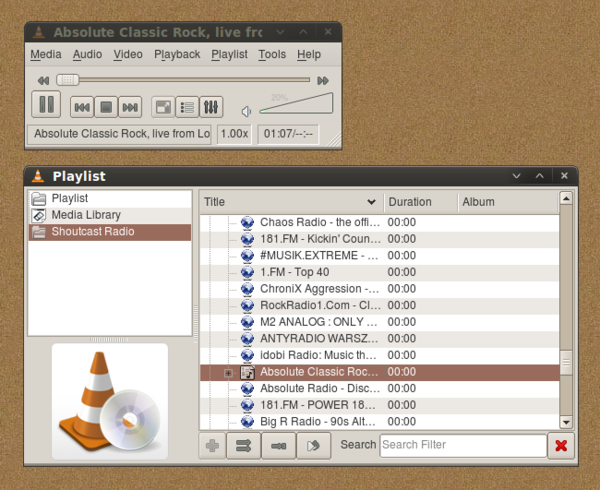This screenshot has height=490, width=600.
Task: Select Chaos Radio station row
Action: pyautogui.click(x=379, y=222)
